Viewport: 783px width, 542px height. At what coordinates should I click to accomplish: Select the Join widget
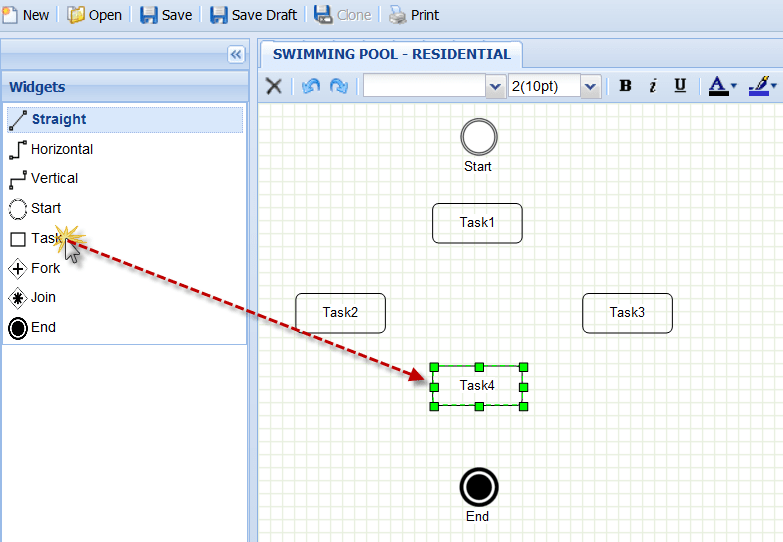(43, 298)
